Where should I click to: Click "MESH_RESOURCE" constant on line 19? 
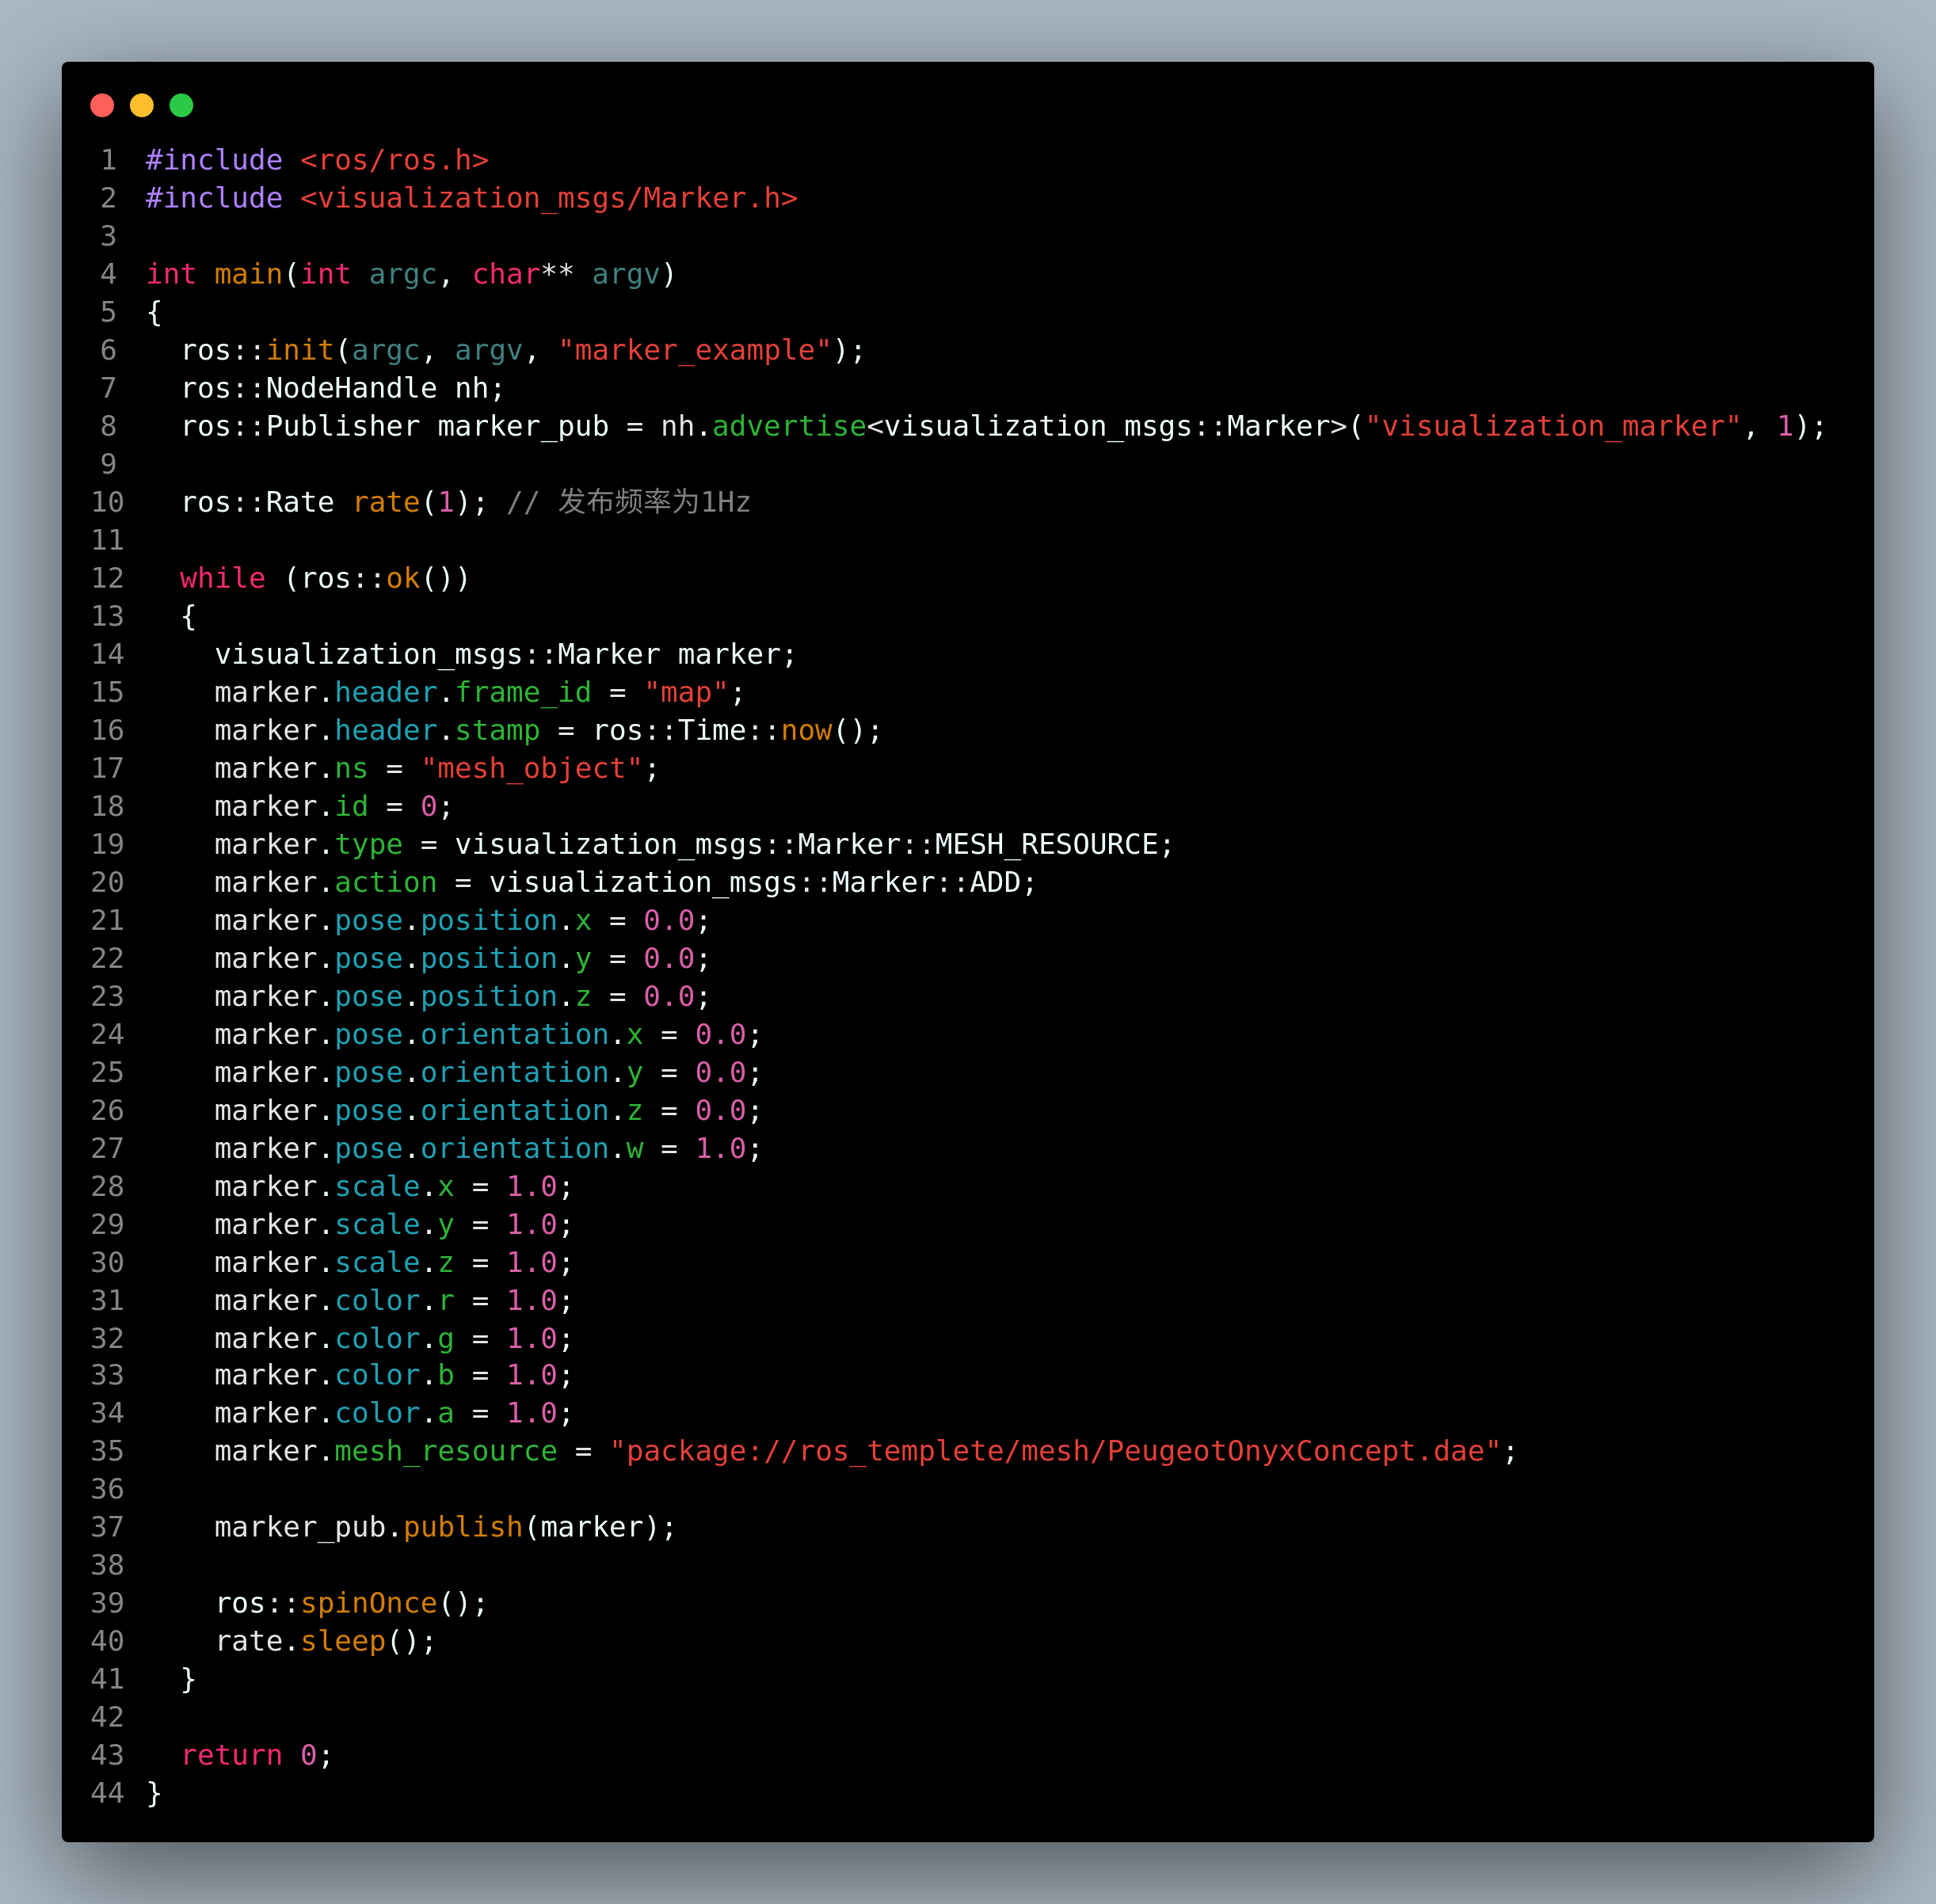click(1046, 844)
